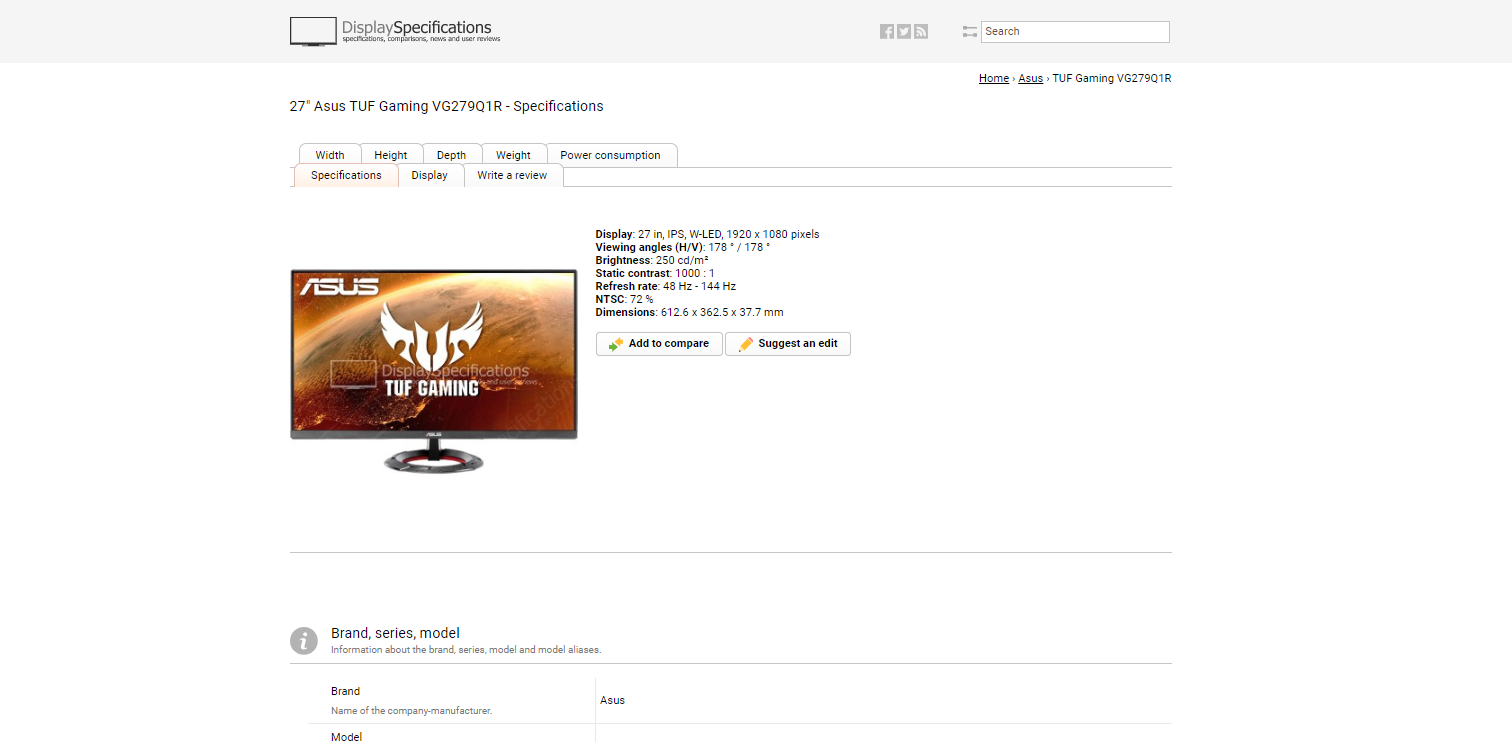1512x742 pixels.
Task: Click the info icon next to Brand, series, model
Action: click(304, 641)
